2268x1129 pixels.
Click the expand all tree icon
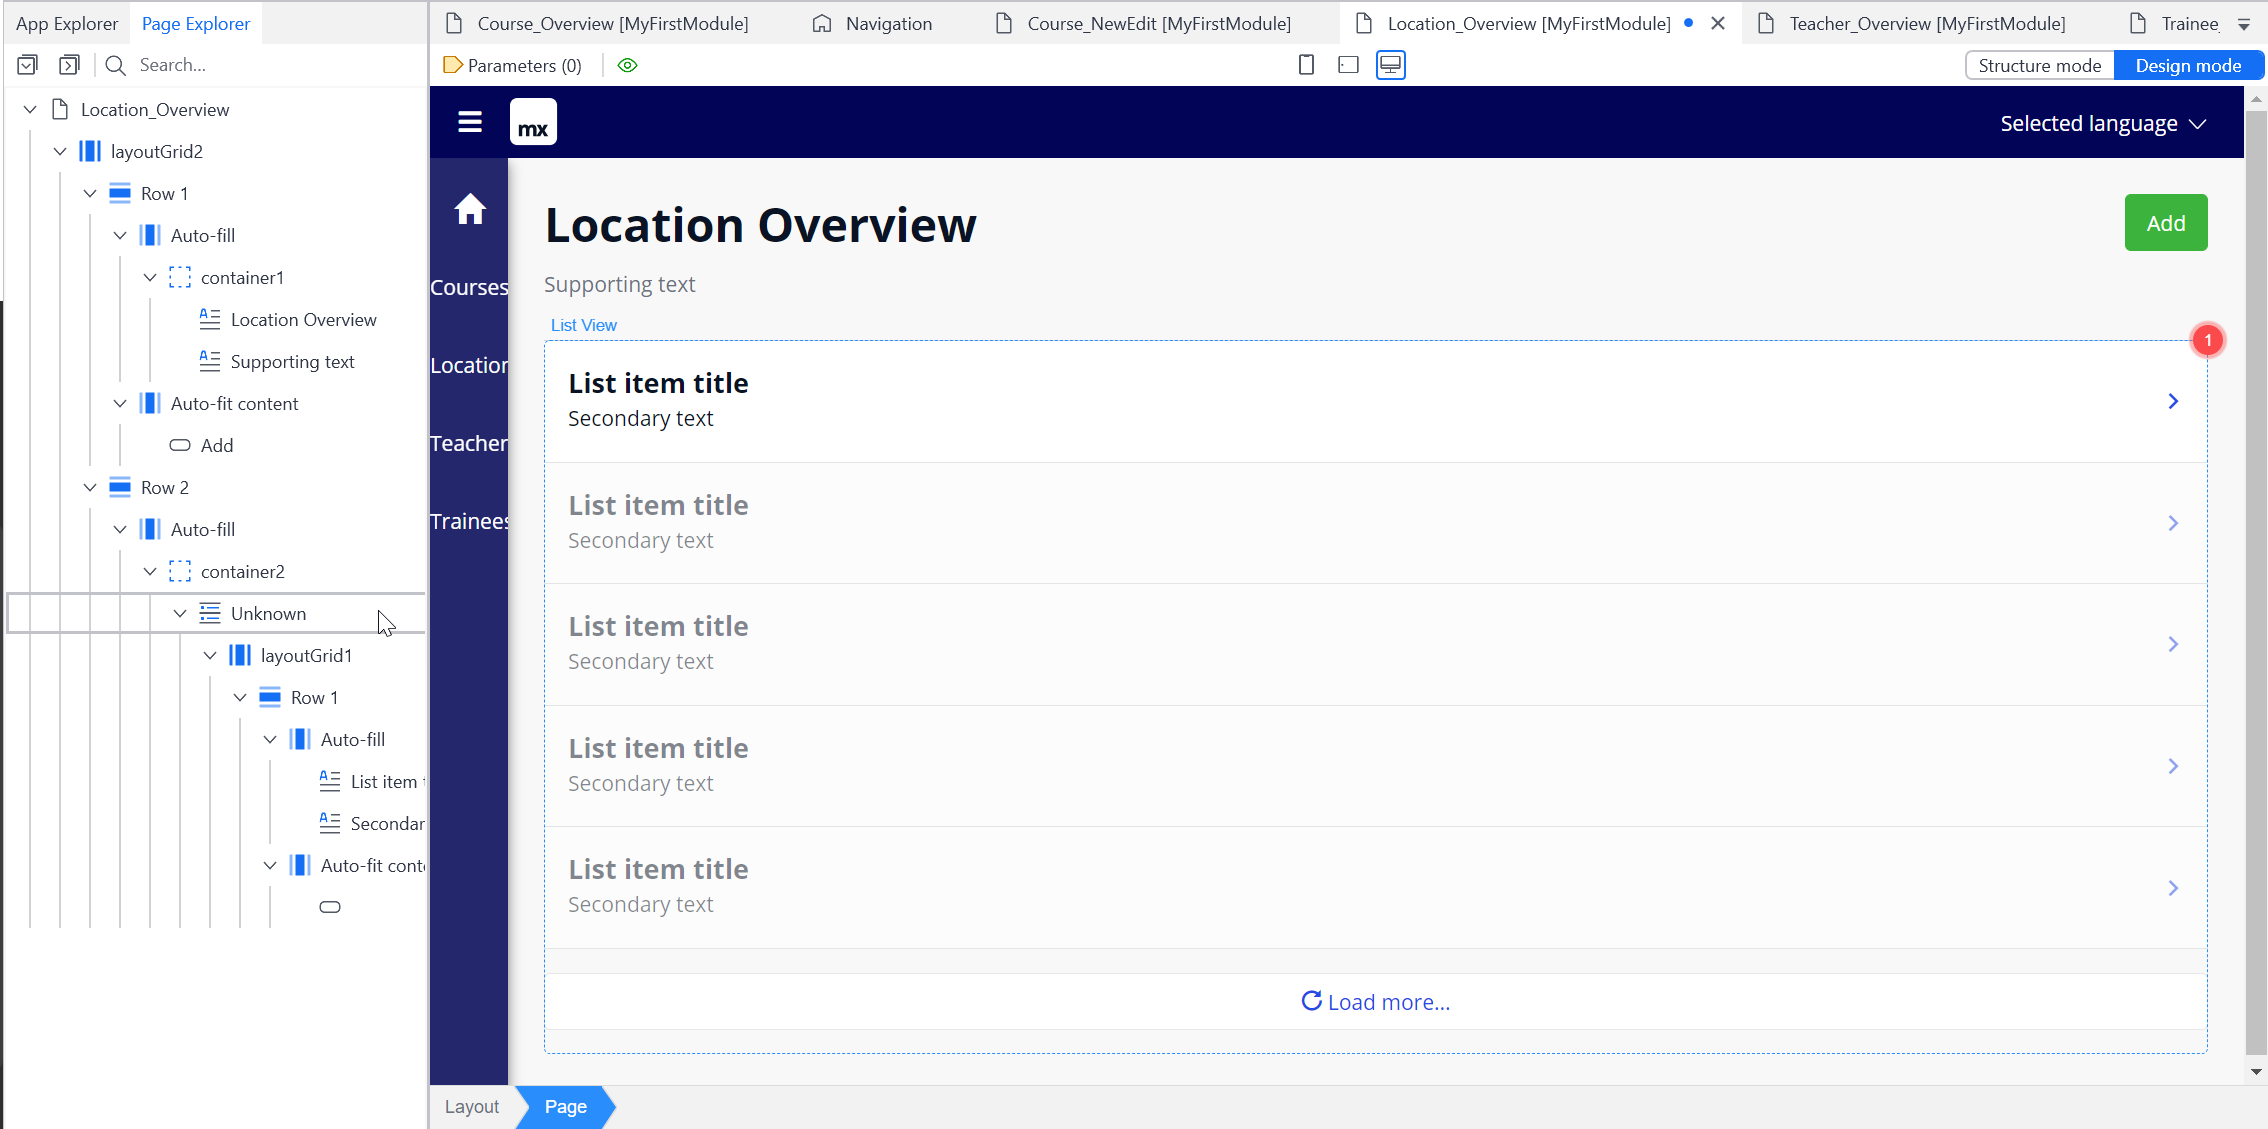tap(28, 65)
